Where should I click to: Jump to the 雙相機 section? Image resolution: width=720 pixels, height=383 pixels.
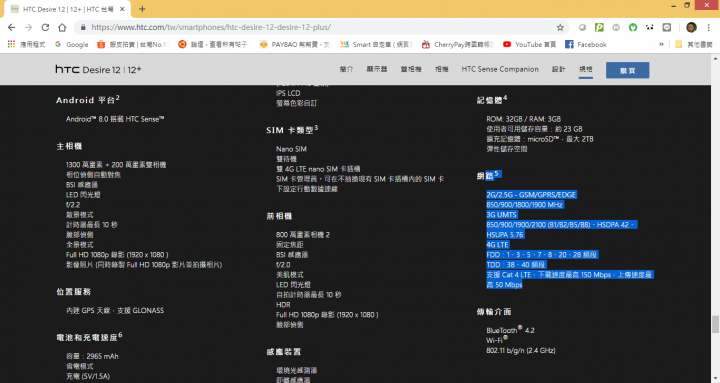pyautogui.click(x=411, y=69)
